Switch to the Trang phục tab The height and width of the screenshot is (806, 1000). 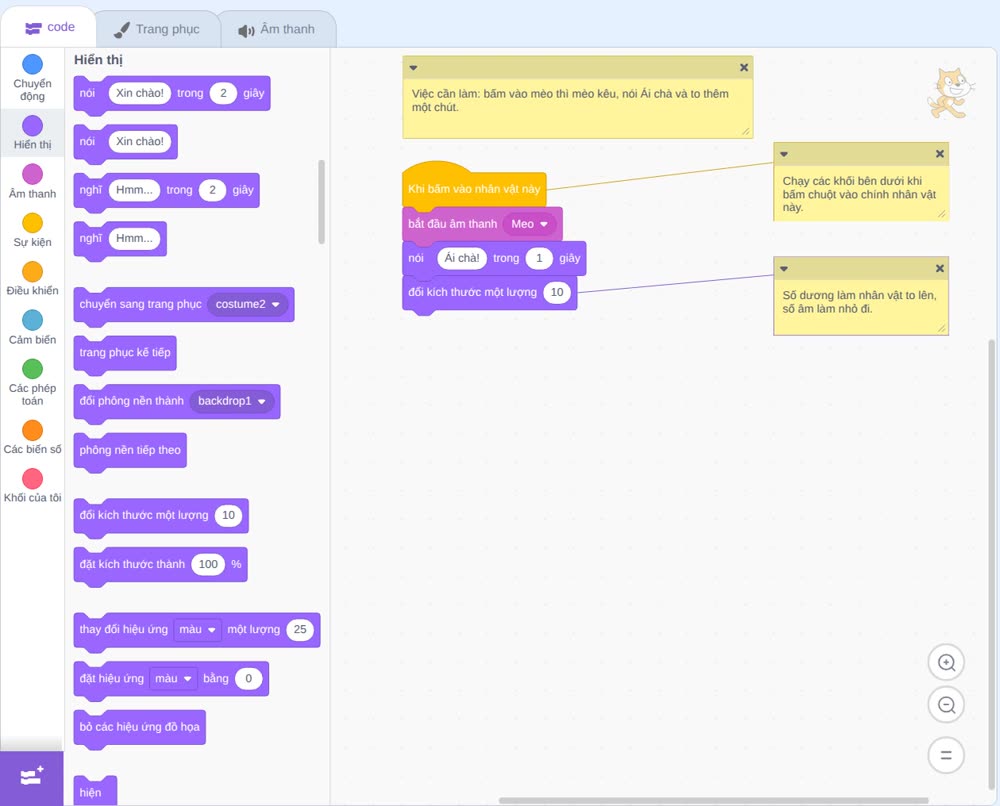tap(157, 29)
